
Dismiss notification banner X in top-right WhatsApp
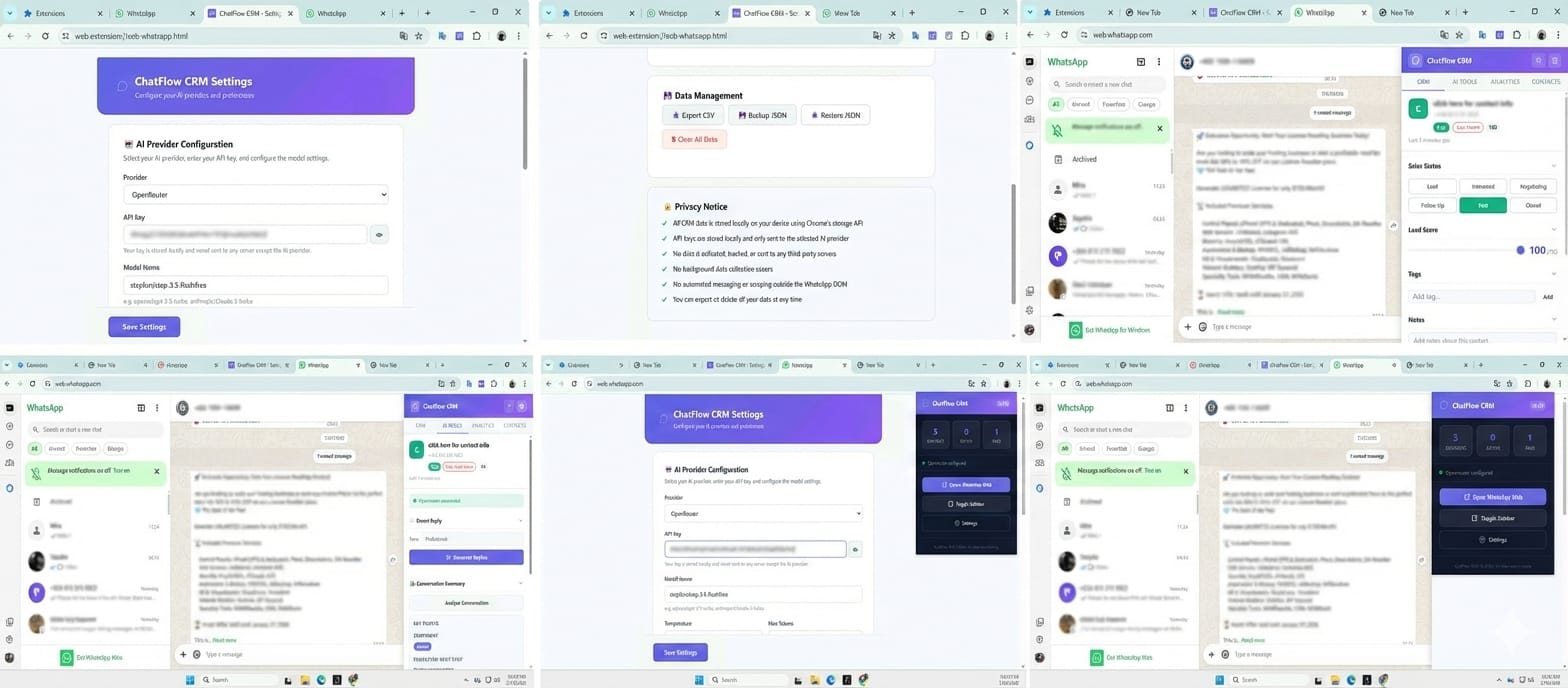tap(1160, 128)
